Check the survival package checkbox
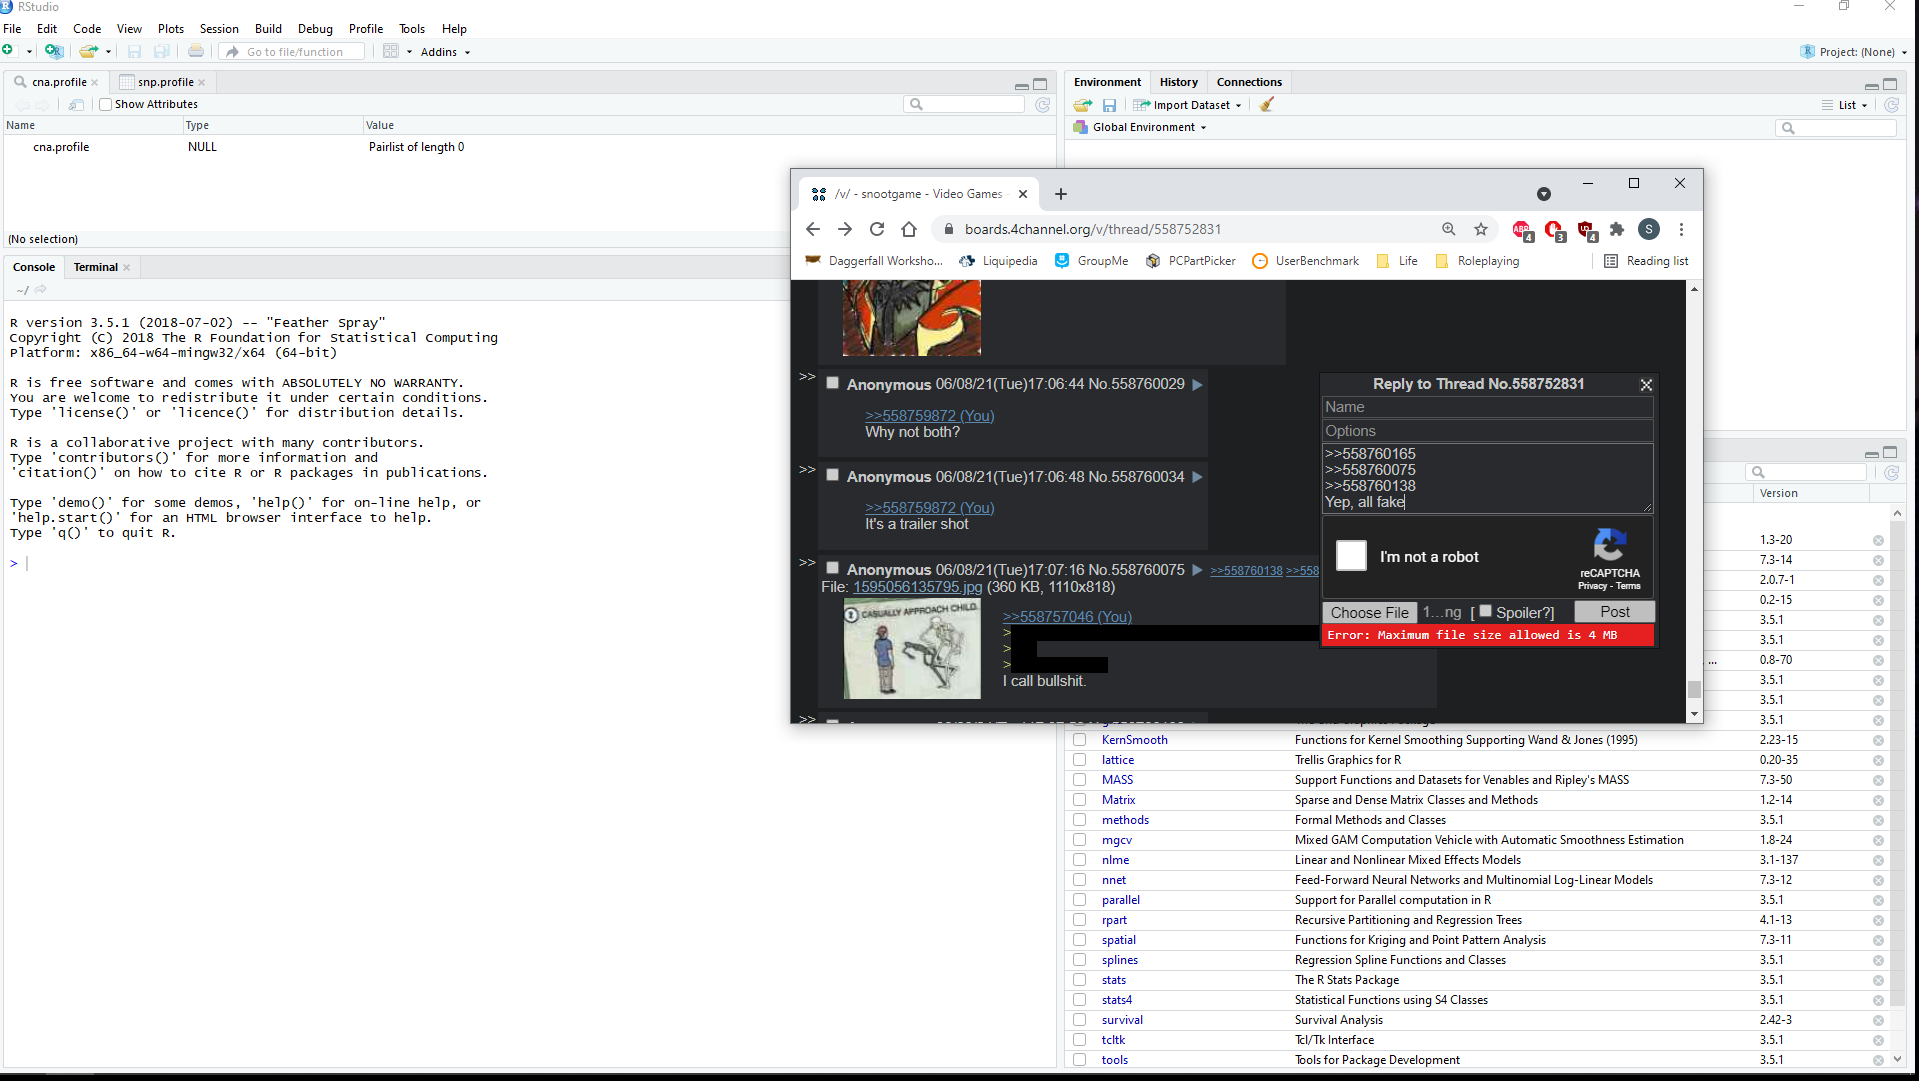The width and height of the screenshot is (1919, 1081). pos(1079,1020)
